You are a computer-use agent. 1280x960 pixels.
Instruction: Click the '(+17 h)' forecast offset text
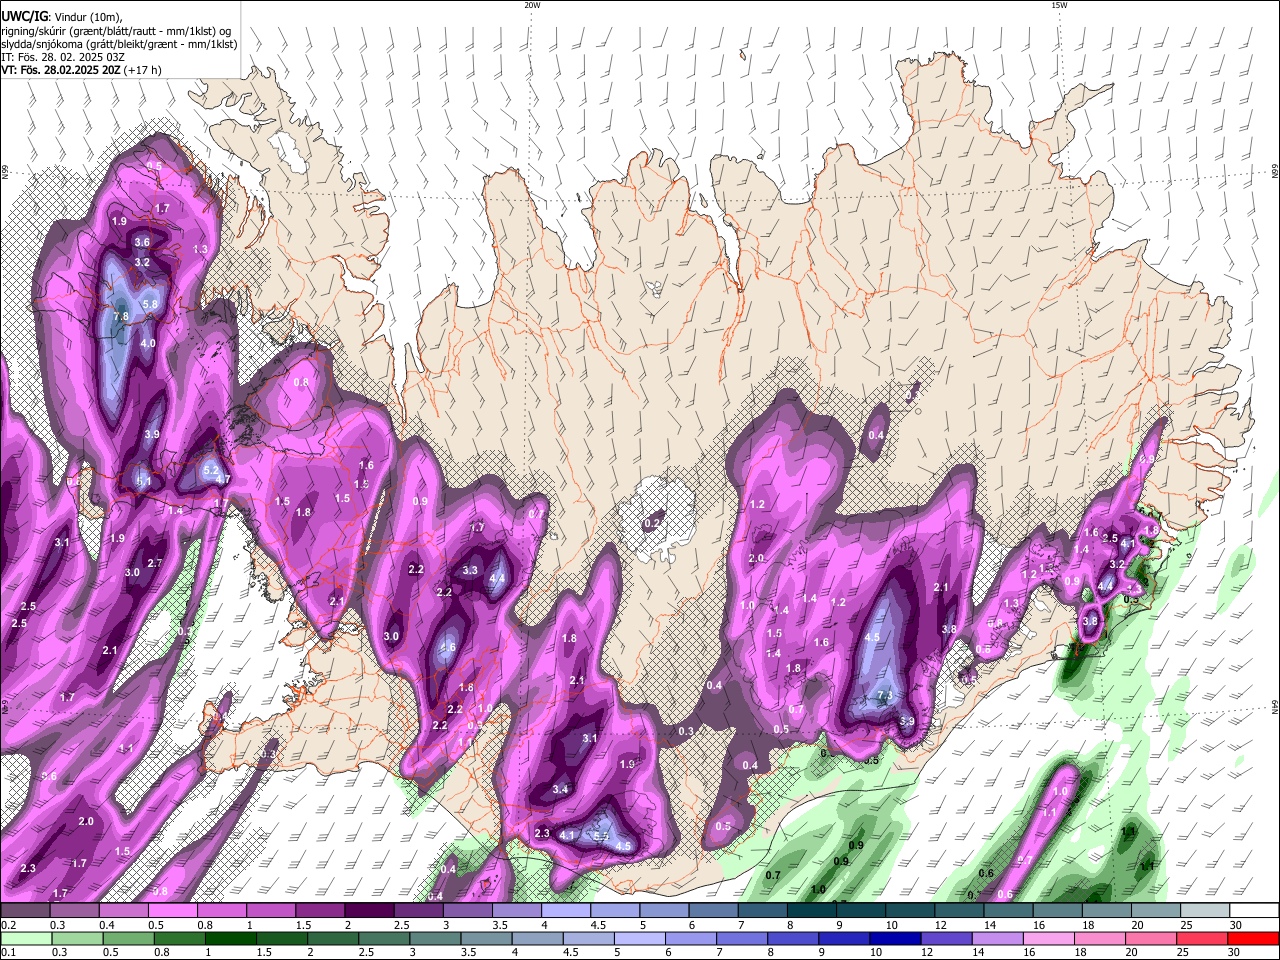143,70
